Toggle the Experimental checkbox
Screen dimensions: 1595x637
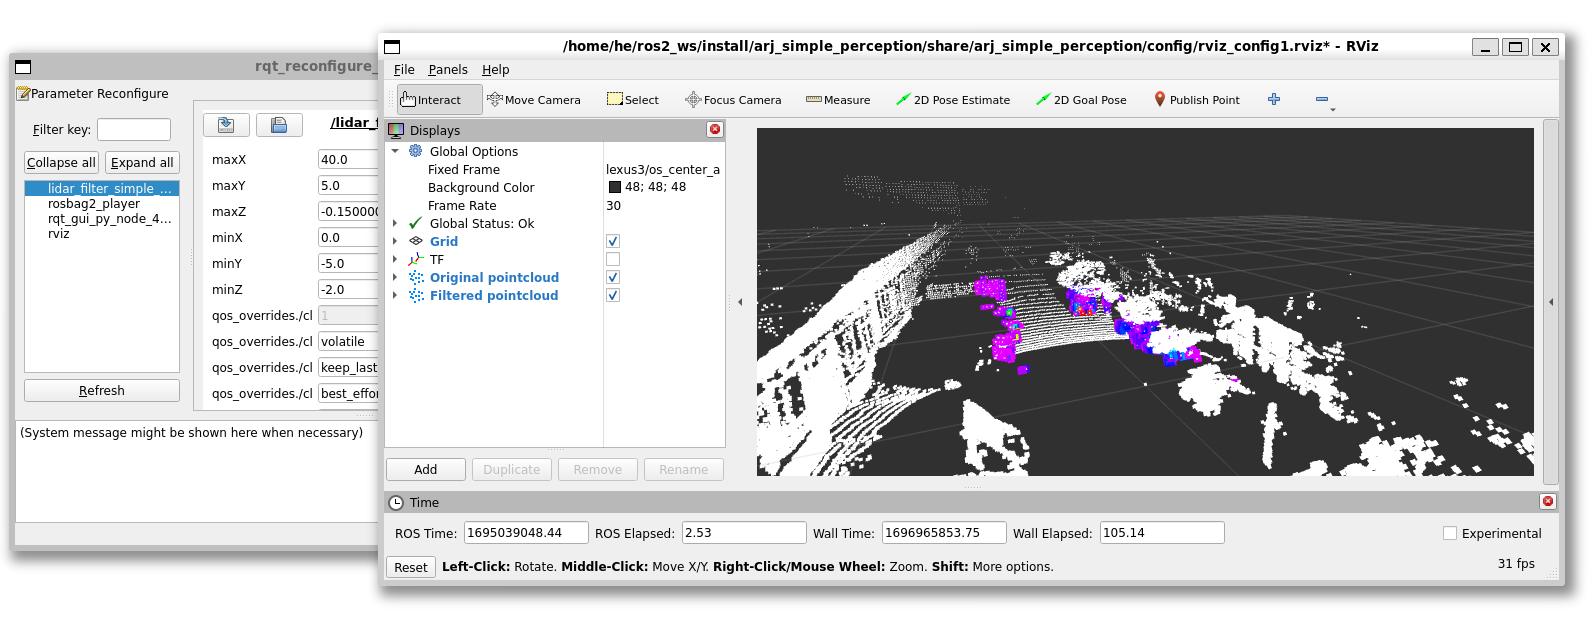coord(1450,533)
